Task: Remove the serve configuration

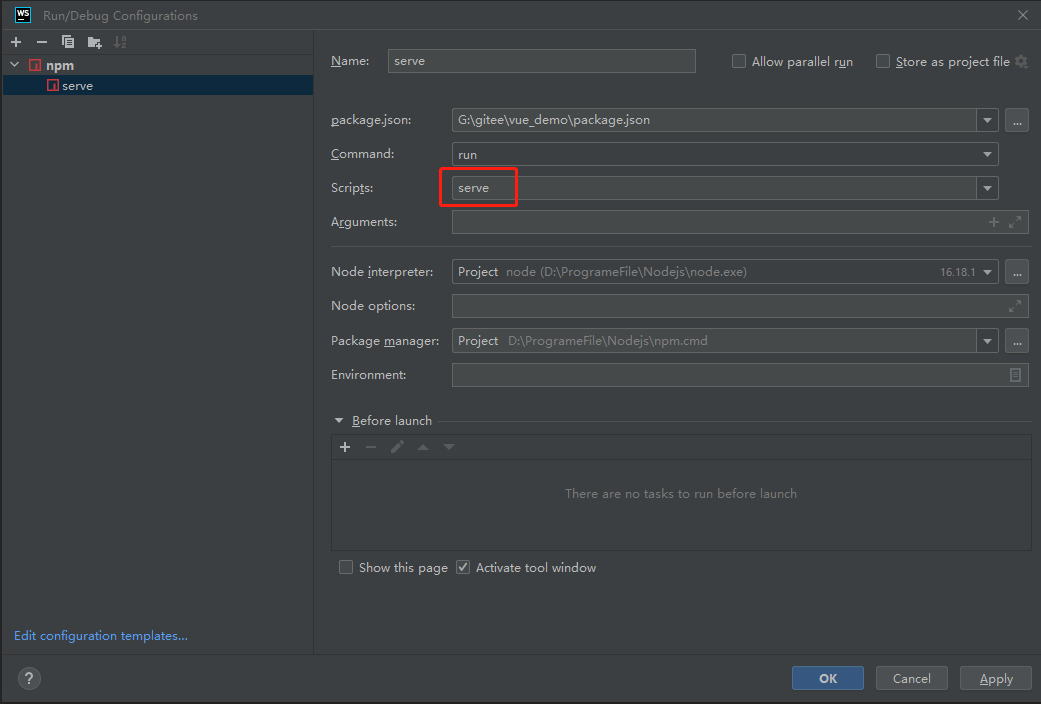Action: 40,41
